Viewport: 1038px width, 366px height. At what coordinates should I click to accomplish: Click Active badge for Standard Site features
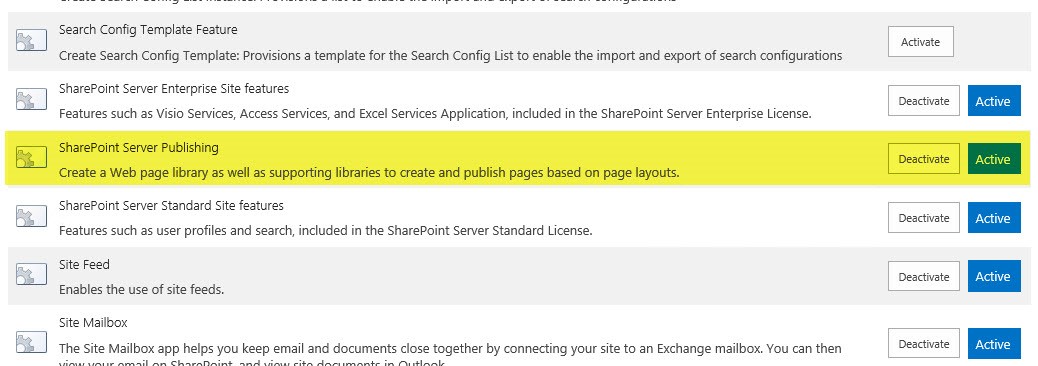click(x=994, y=218)
